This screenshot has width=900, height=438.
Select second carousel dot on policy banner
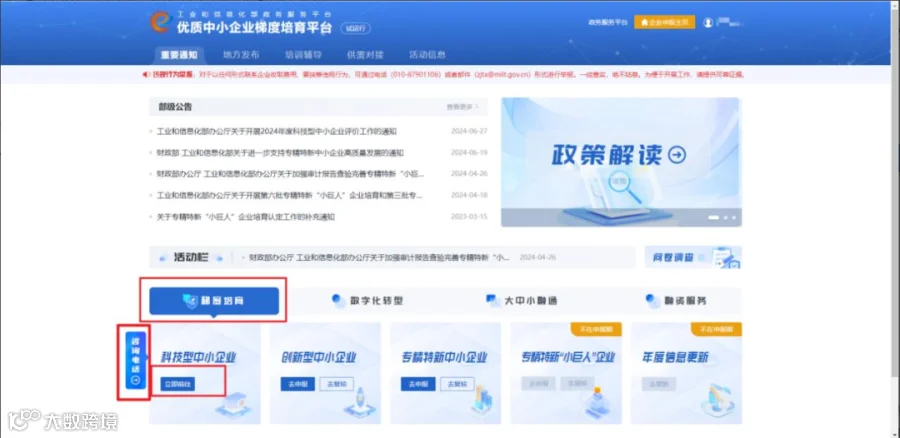726,218
